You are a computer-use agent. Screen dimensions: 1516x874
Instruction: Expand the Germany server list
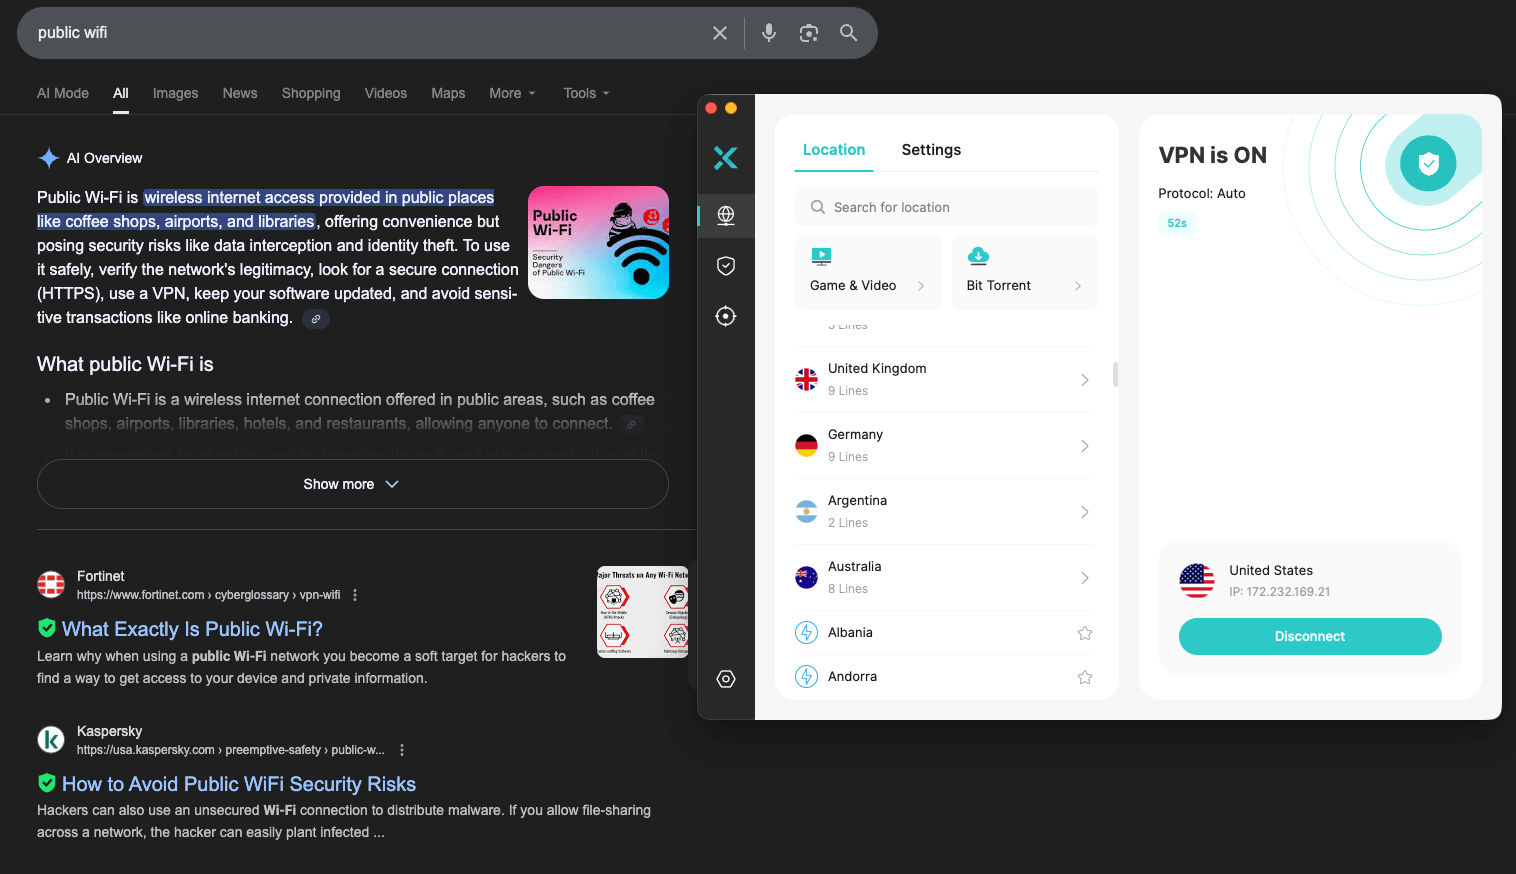1084,446
